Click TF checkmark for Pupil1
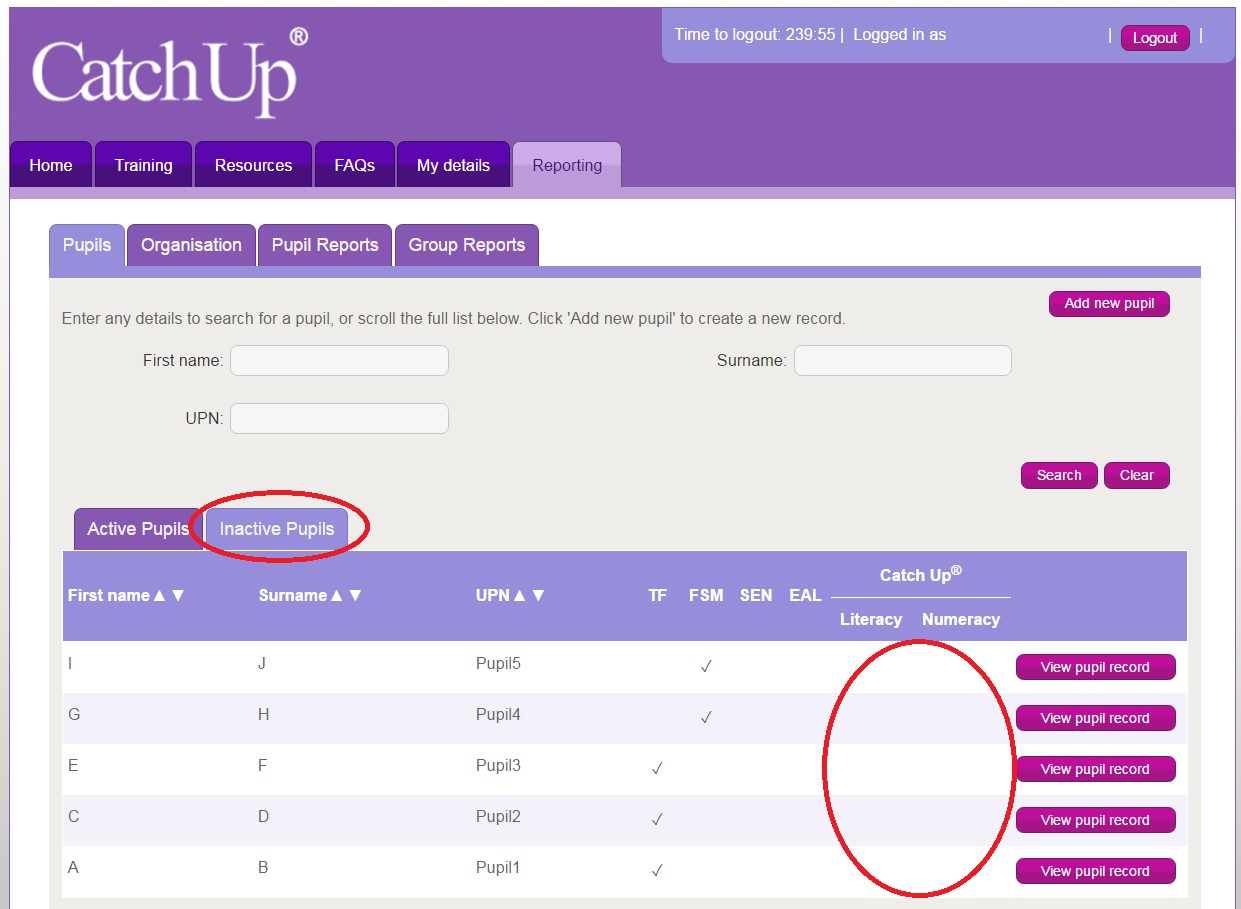 tap(657, 871)
